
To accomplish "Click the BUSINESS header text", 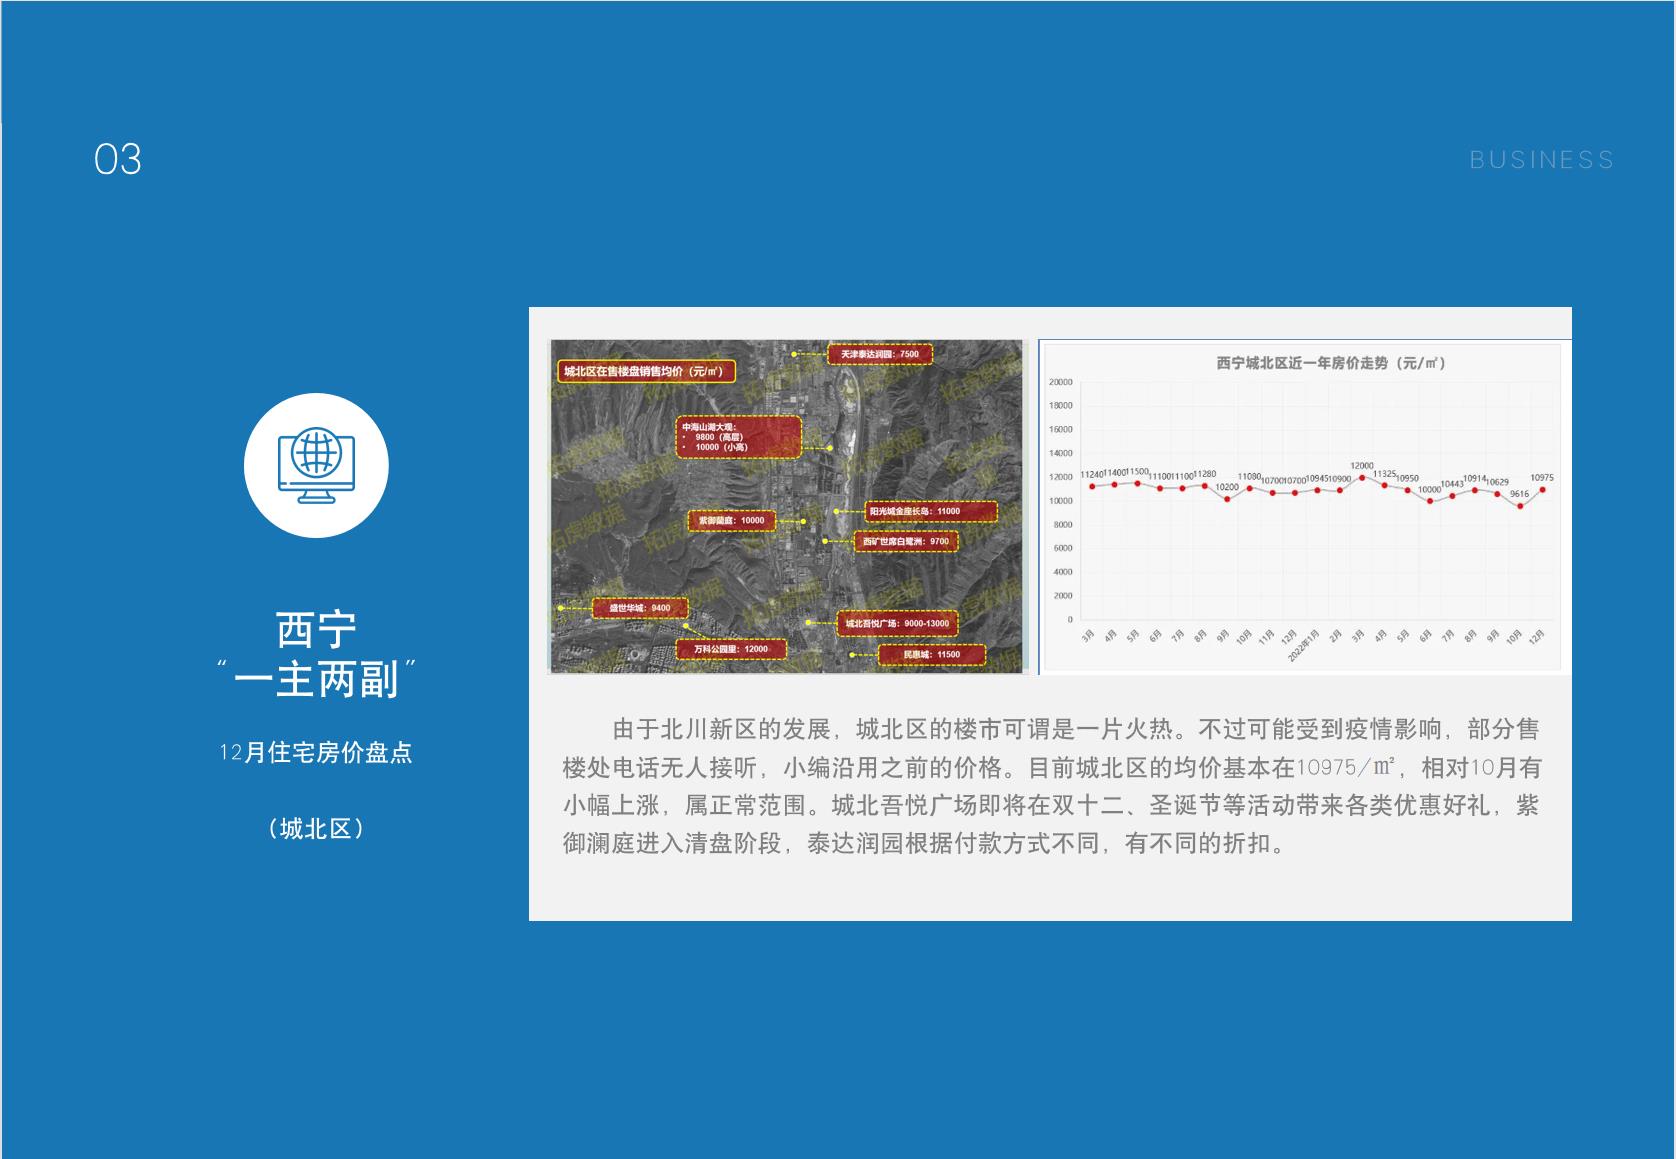I will [x=1541, y=160].
